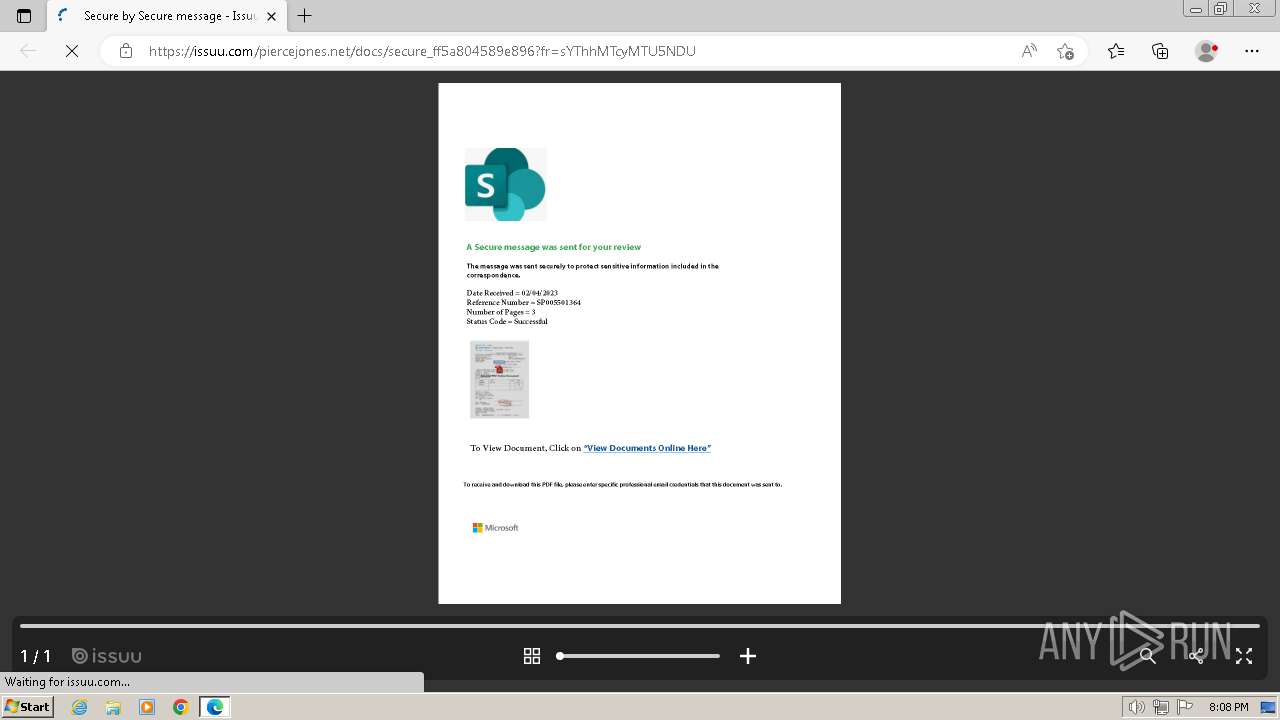Adjust the issuu zoom slider
1280x720 pixels.
click(639, 656)
